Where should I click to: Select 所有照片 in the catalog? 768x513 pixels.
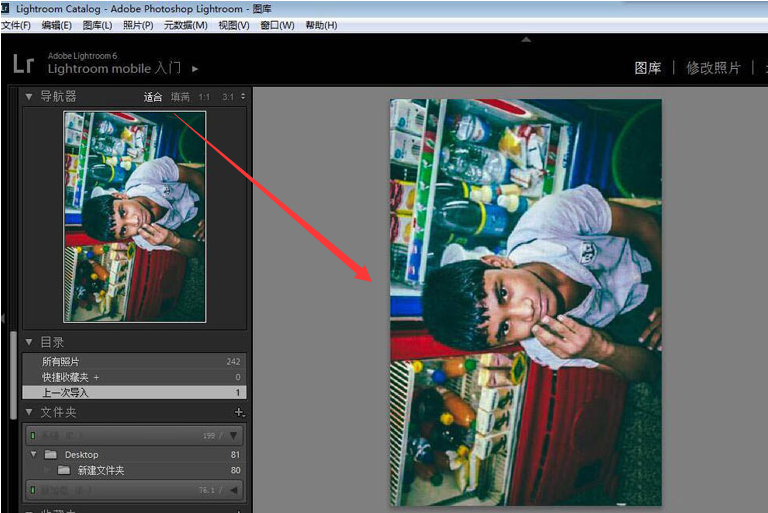(134, 362)
